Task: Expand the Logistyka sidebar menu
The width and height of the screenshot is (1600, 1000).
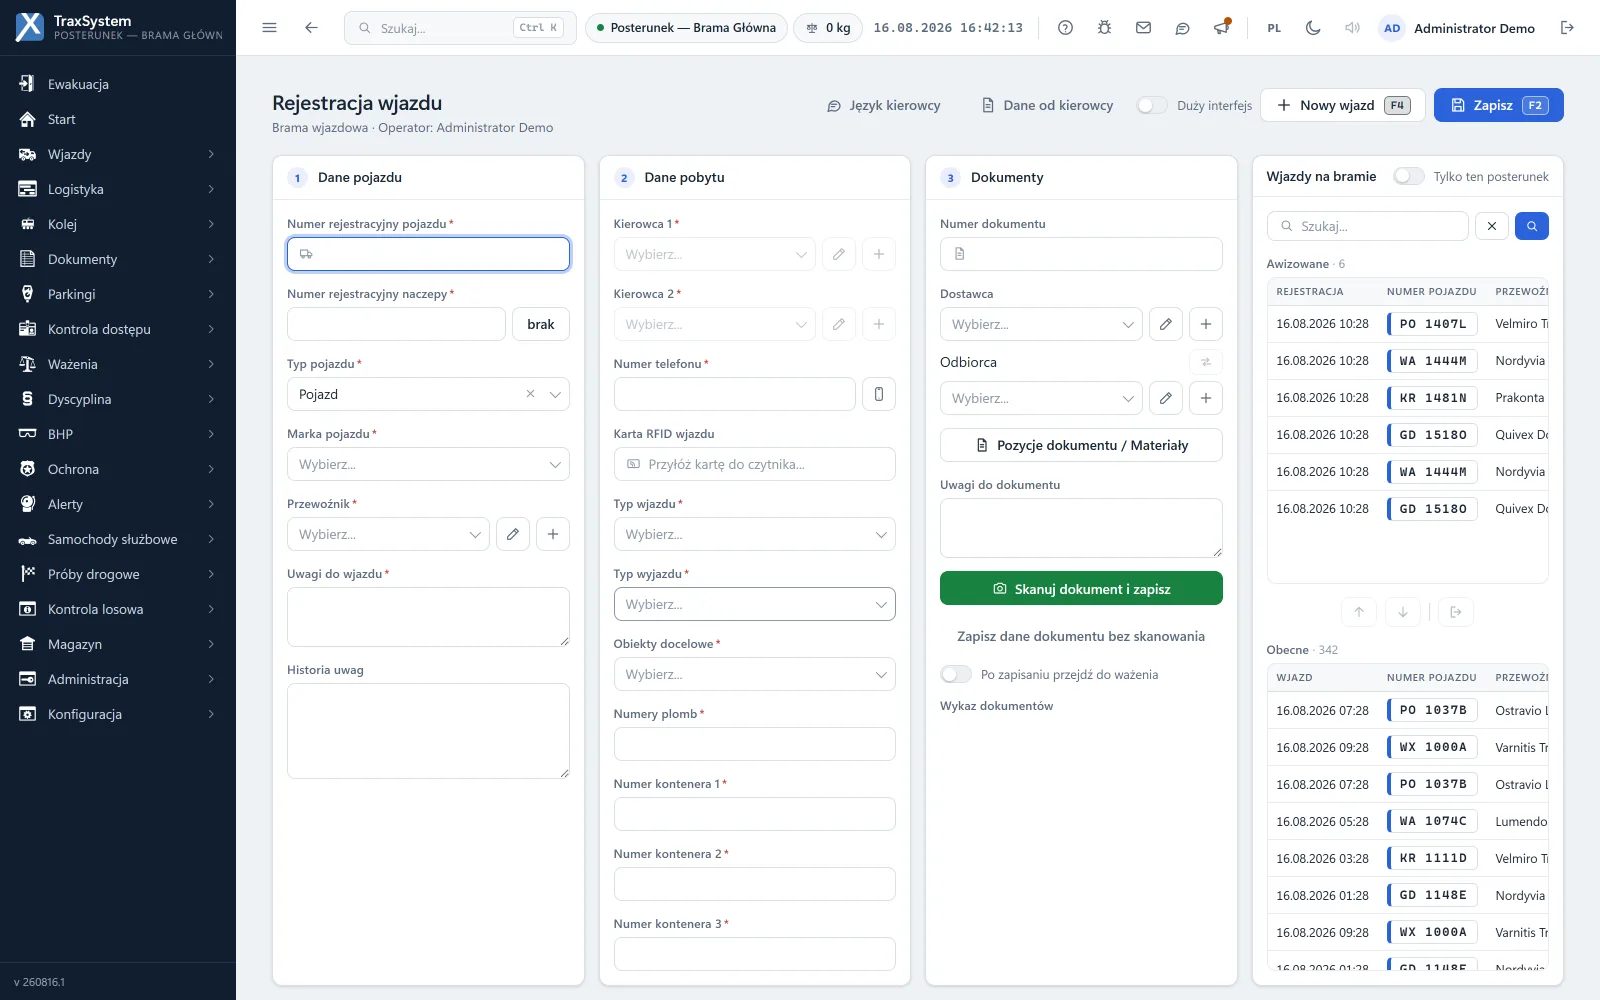Action: tap(118, 189)
